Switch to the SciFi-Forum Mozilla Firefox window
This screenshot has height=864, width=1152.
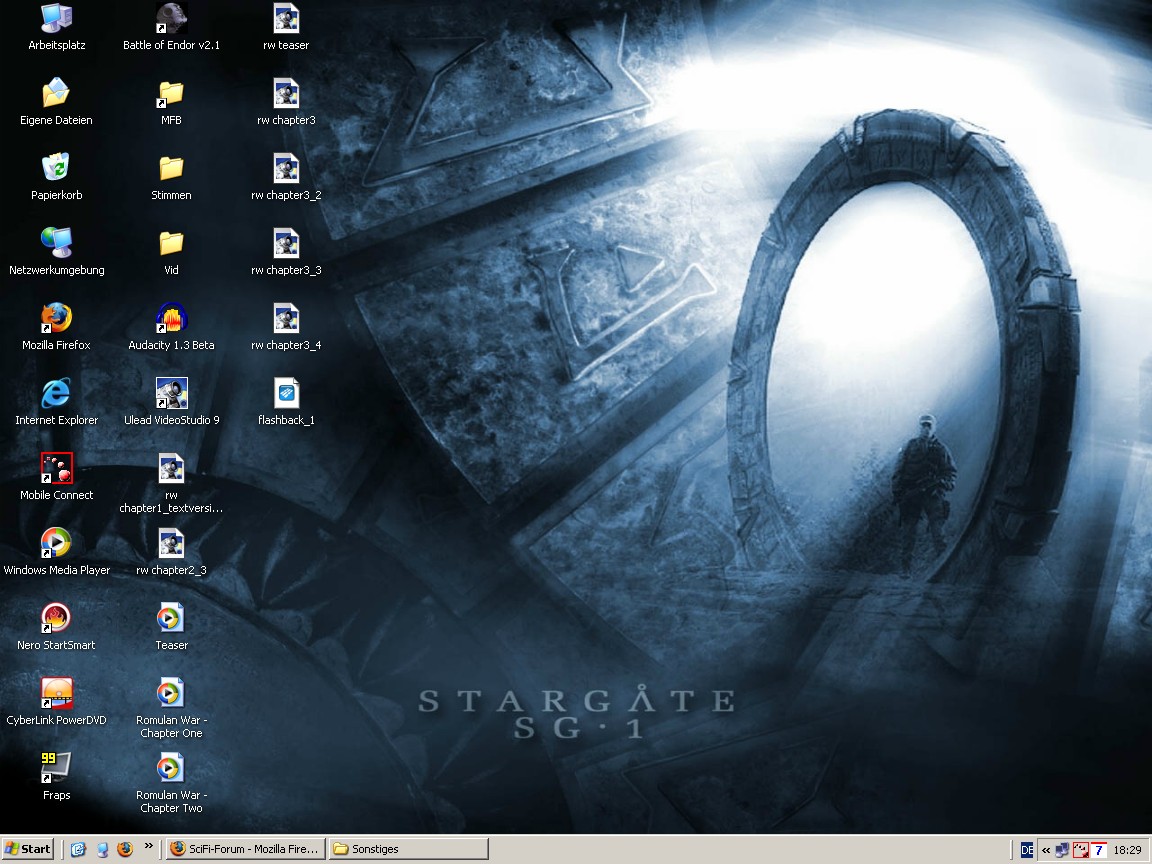(x=244, y=849)
